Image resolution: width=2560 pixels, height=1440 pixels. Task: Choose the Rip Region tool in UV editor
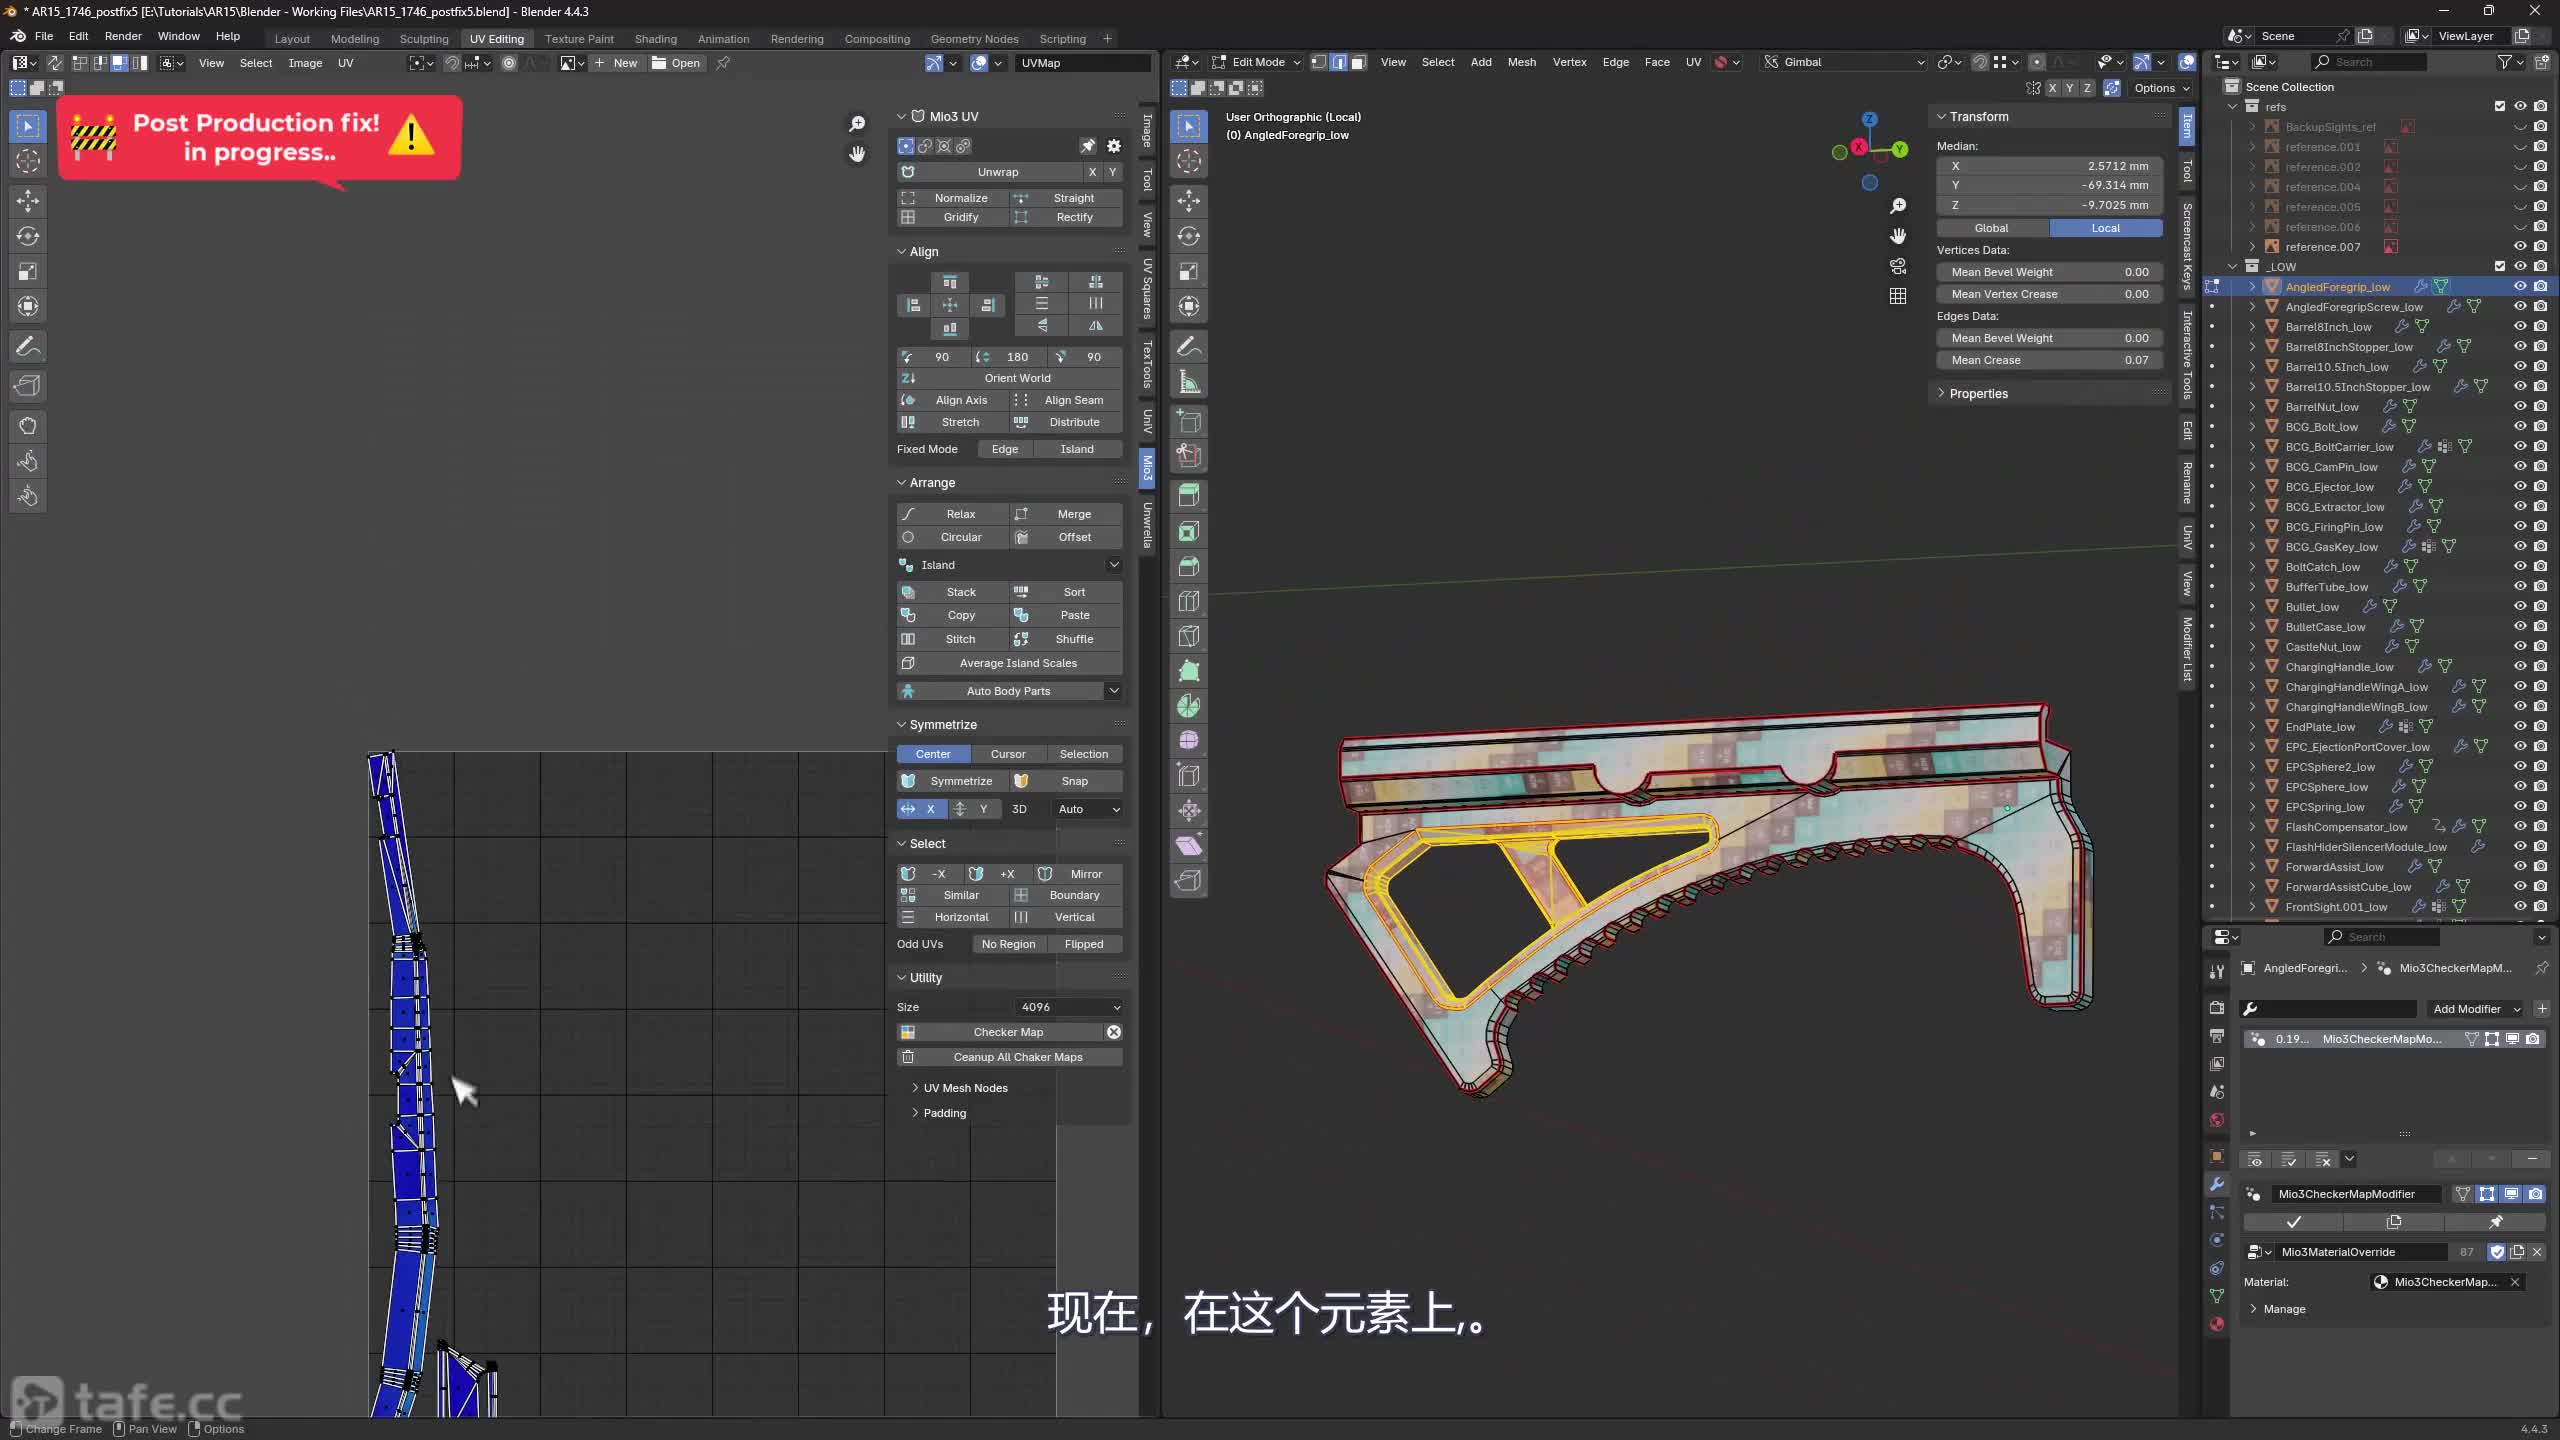click(28, 386)
